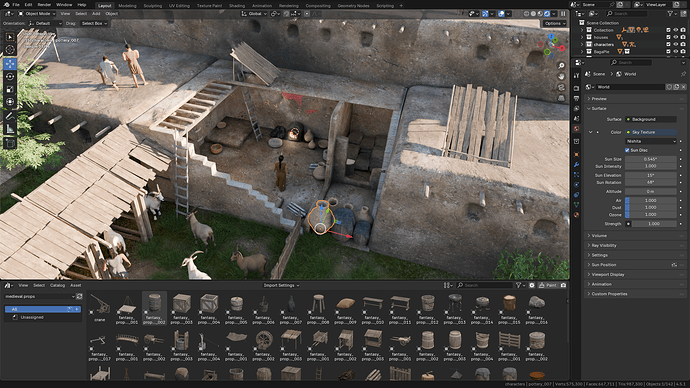The width and height of the screenshot is (690, 388).
Task: Adjust the Dust density slider
Action: (x=650, y=207)
